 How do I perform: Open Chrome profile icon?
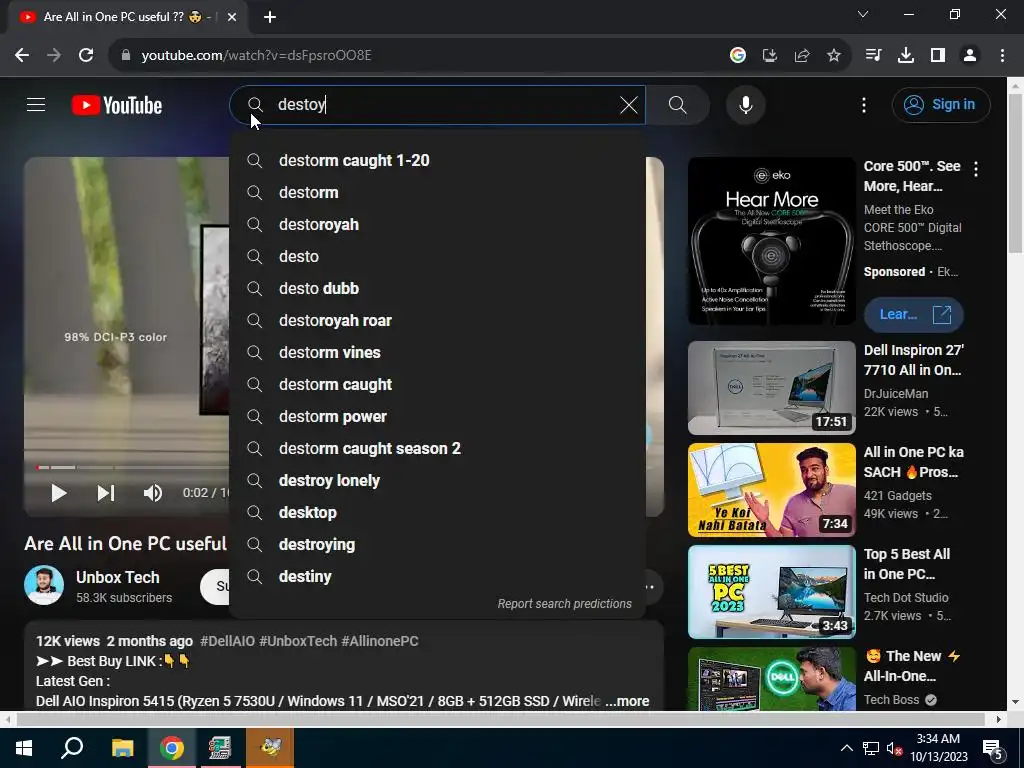(970, 56)
